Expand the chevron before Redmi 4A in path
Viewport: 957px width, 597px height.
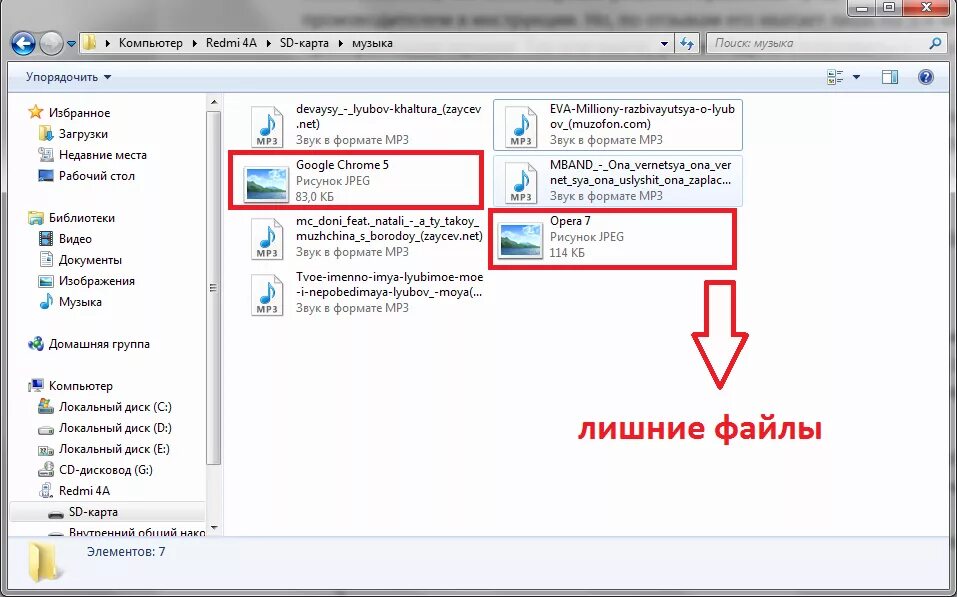195,43
